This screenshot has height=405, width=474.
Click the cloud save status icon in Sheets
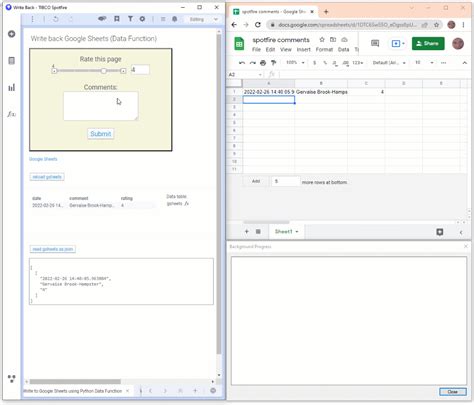click(x=344, y=40)
